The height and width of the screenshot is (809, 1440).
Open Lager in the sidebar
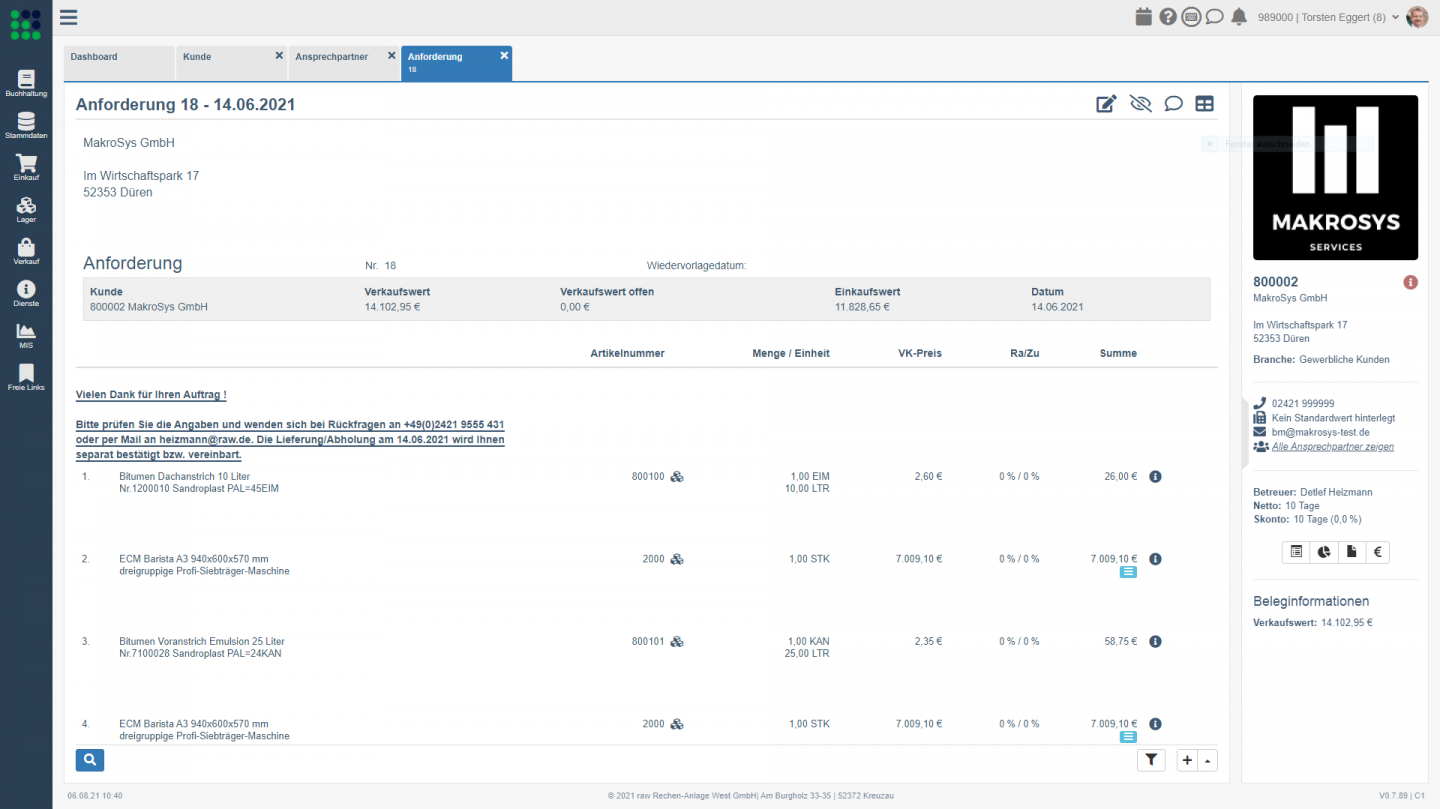coord(26,209)
